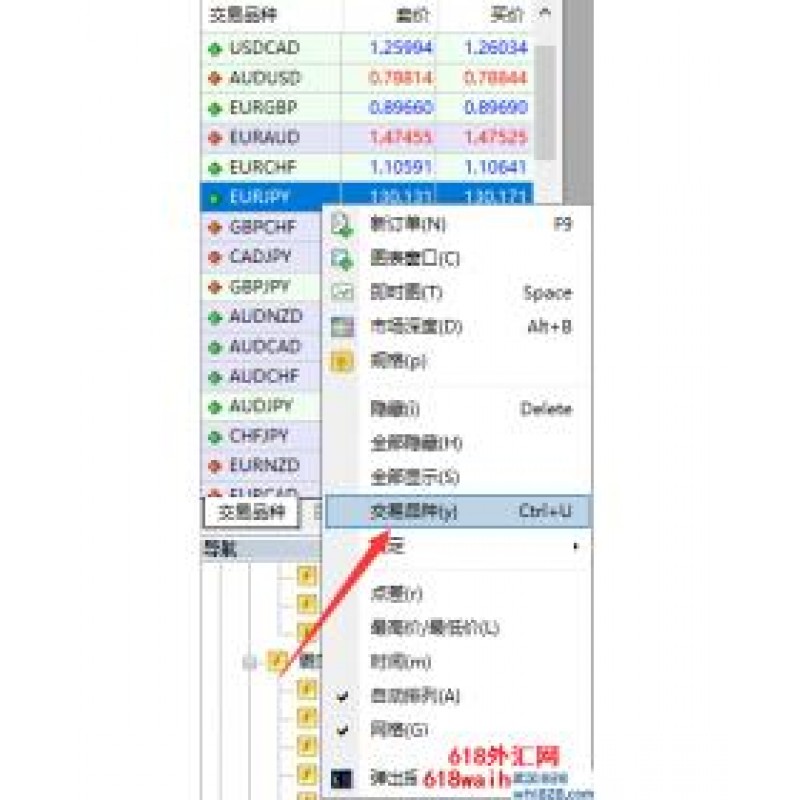Screen dimensions: 800x800
Task: Click the scroll-up arrow above the symbol list
Action: [x=545, y=14]
